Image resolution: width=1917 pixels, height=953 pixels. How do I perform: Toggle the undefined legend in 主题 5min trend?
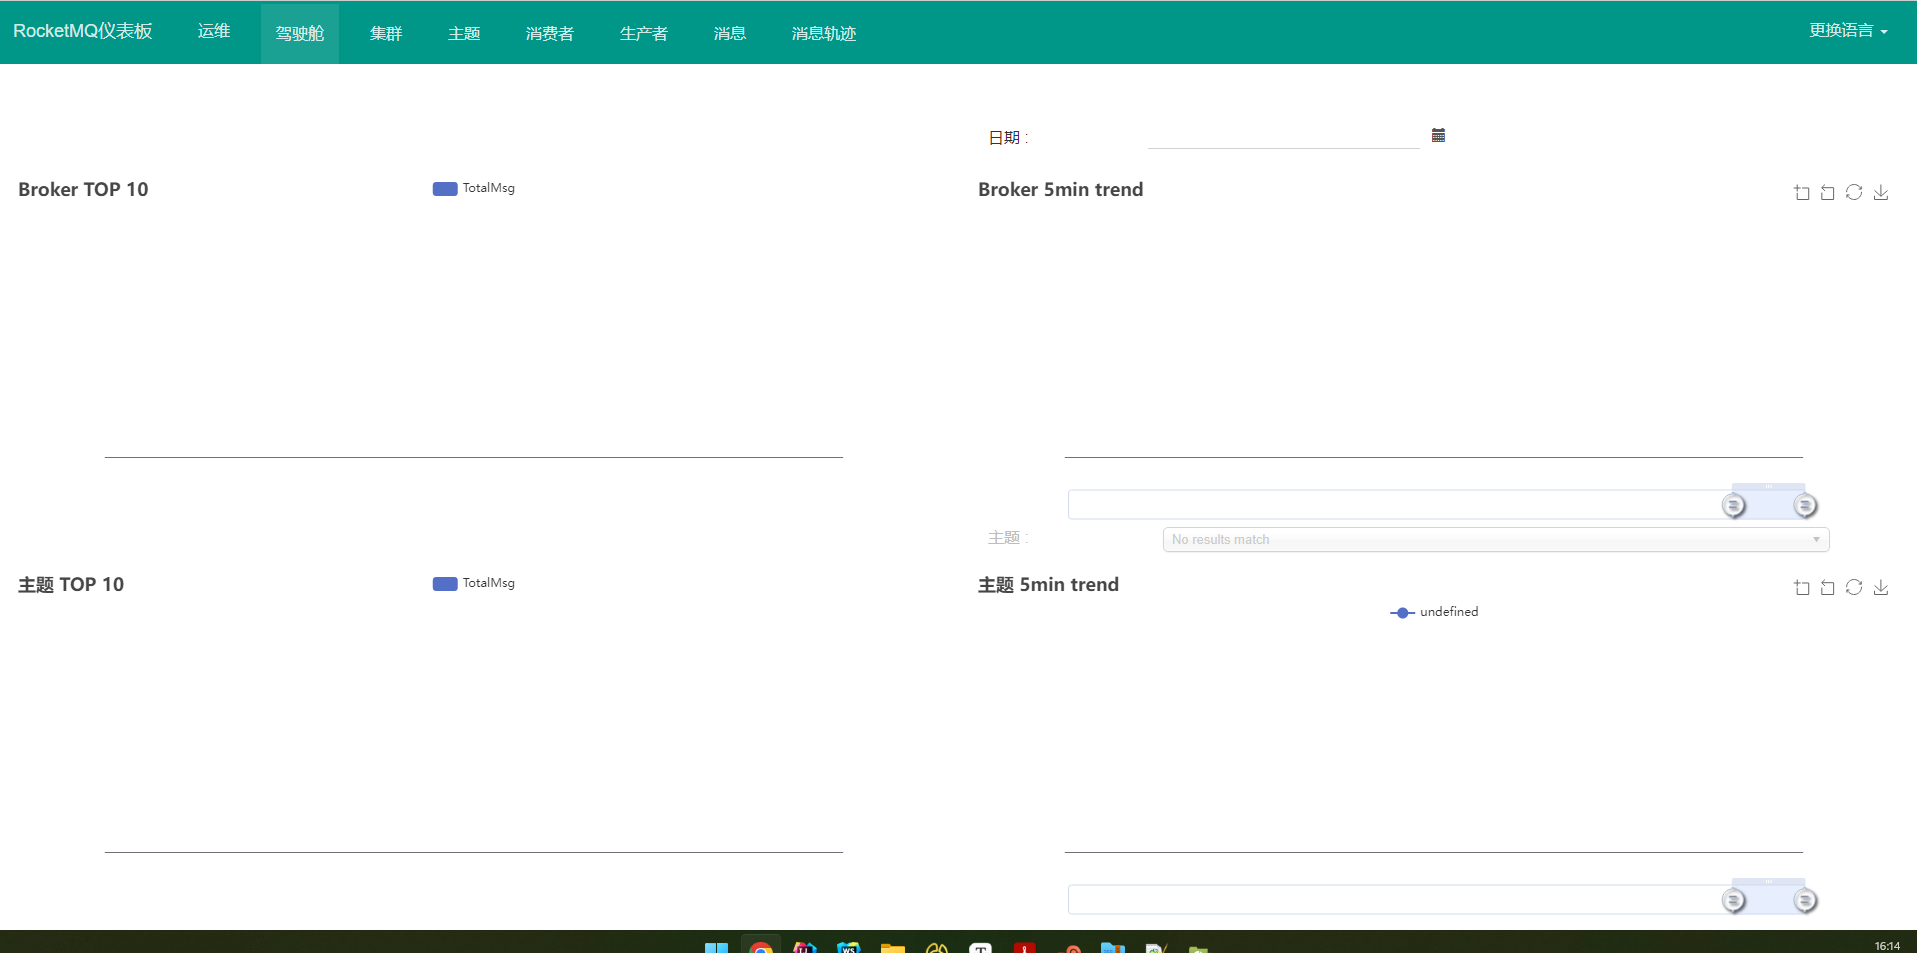point(1434,612)
